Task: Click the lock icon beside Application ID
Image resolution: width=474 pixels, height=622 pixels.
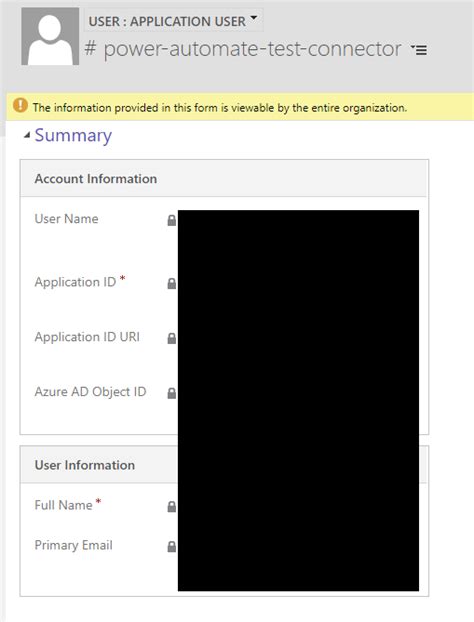Action: (172, 283)
